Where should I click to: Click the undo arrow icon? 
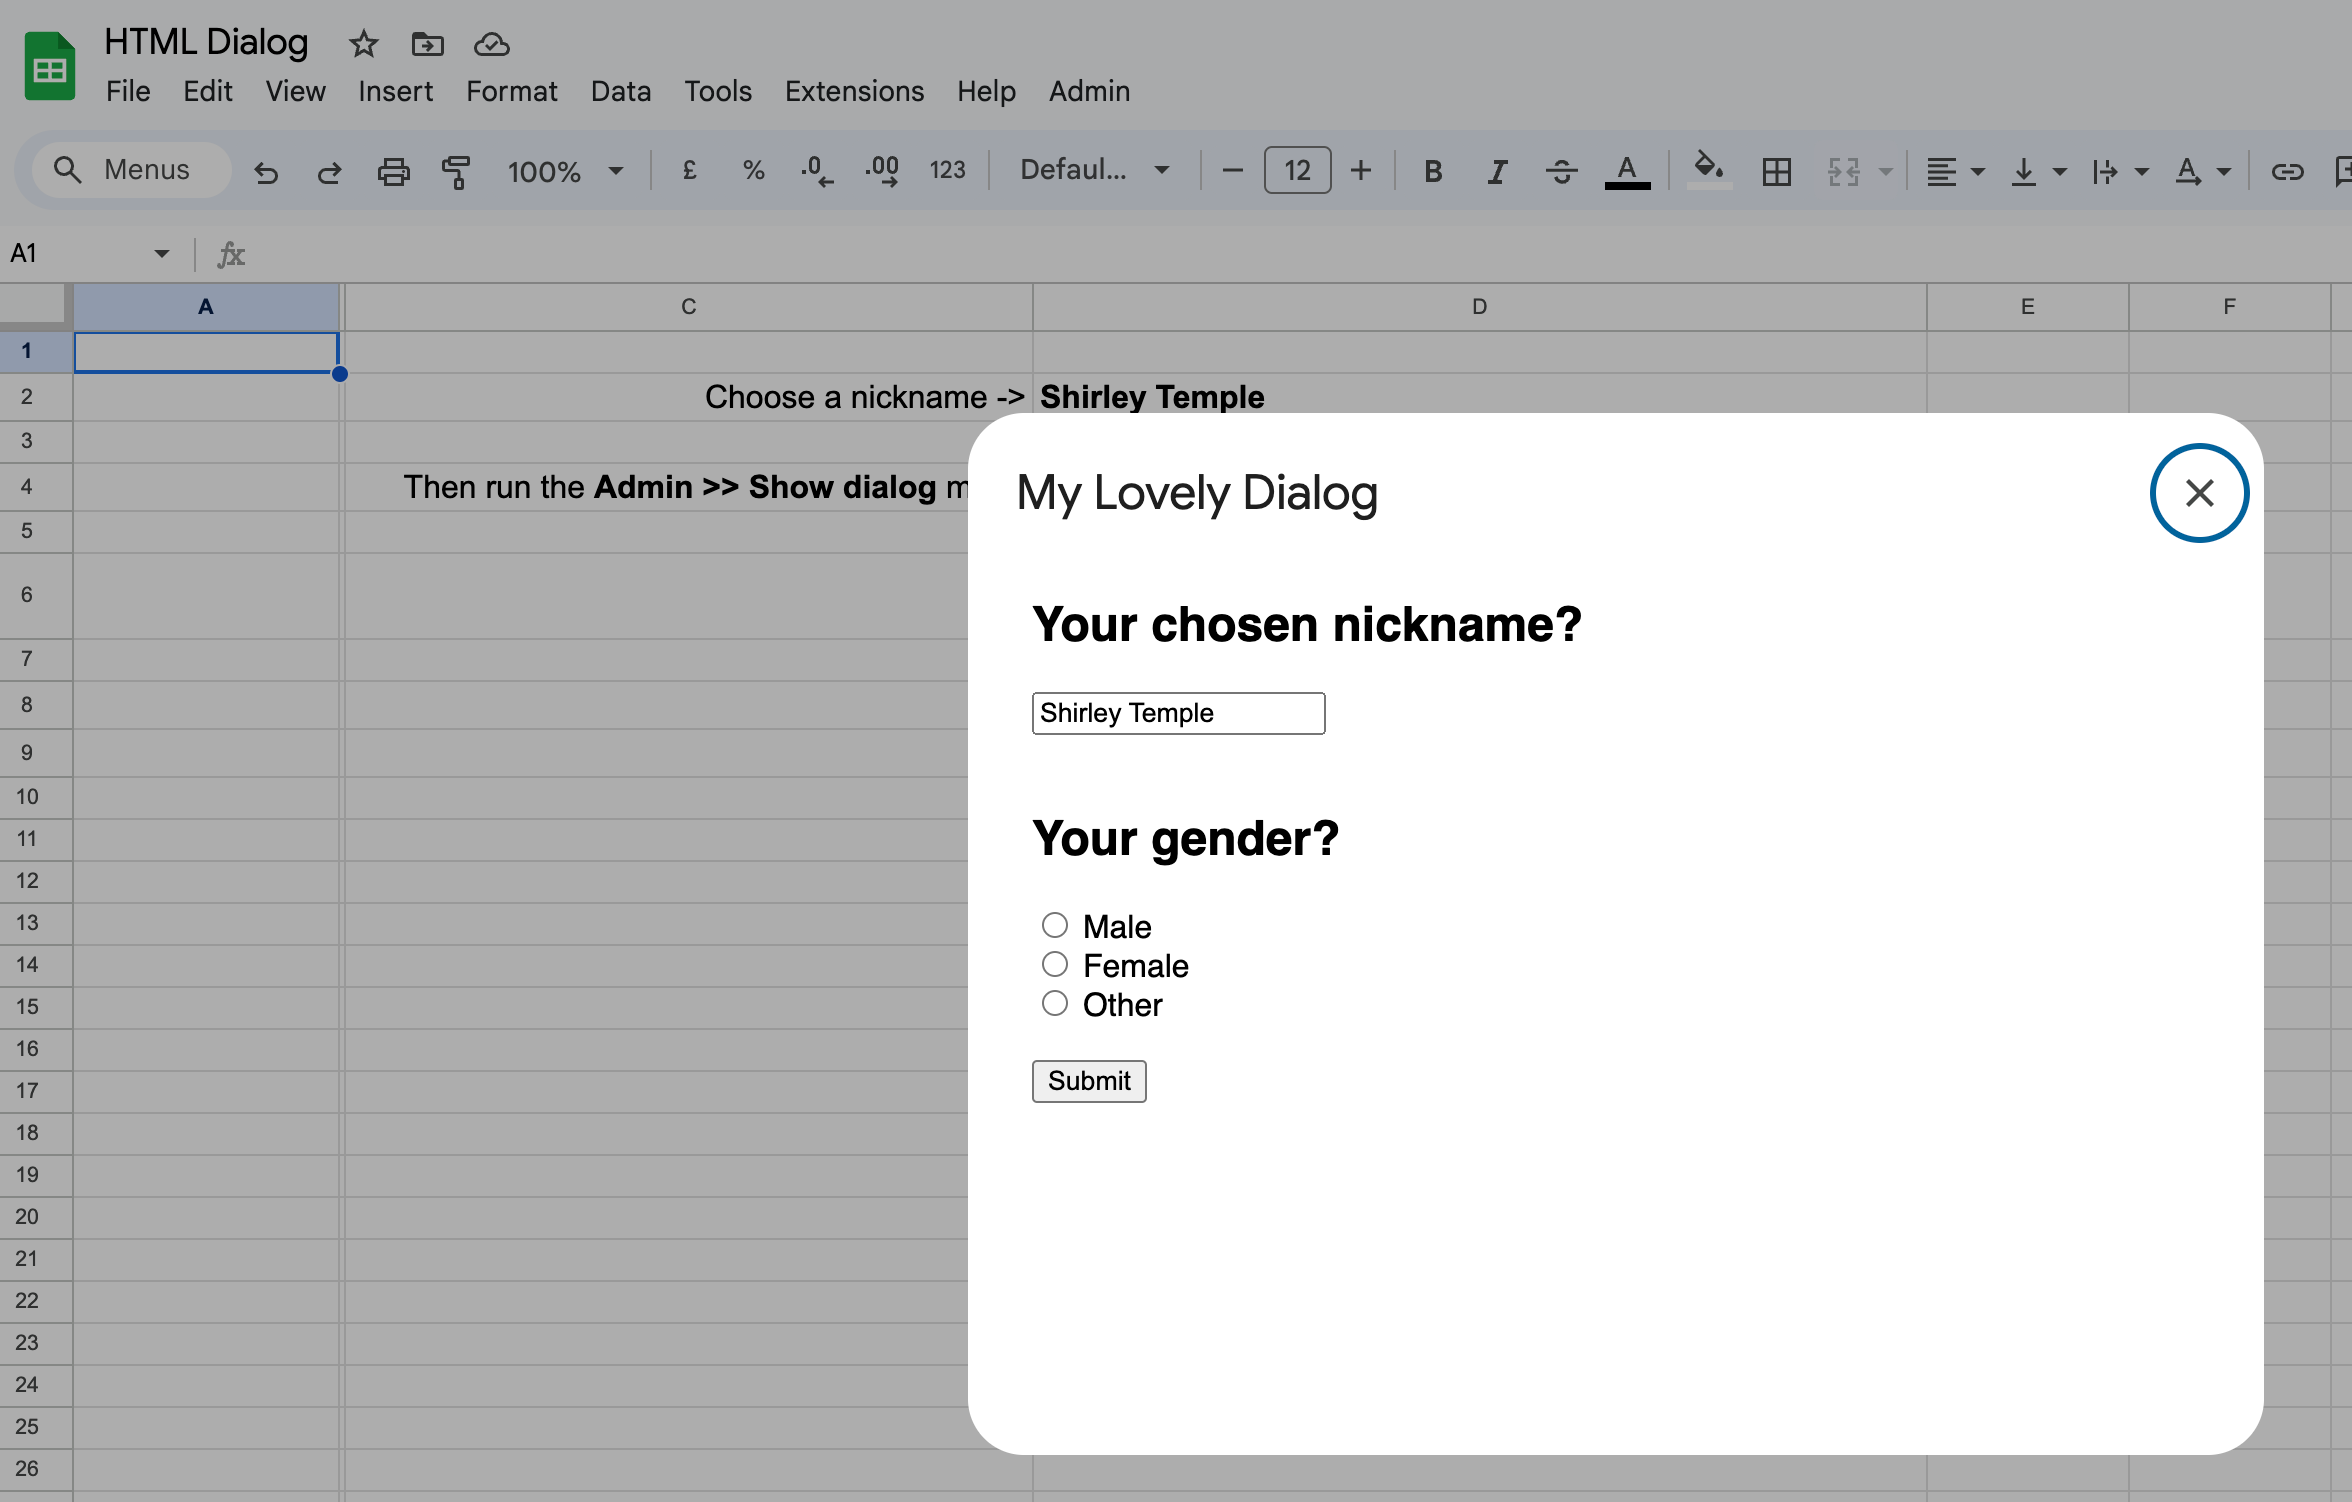(266, 172)
